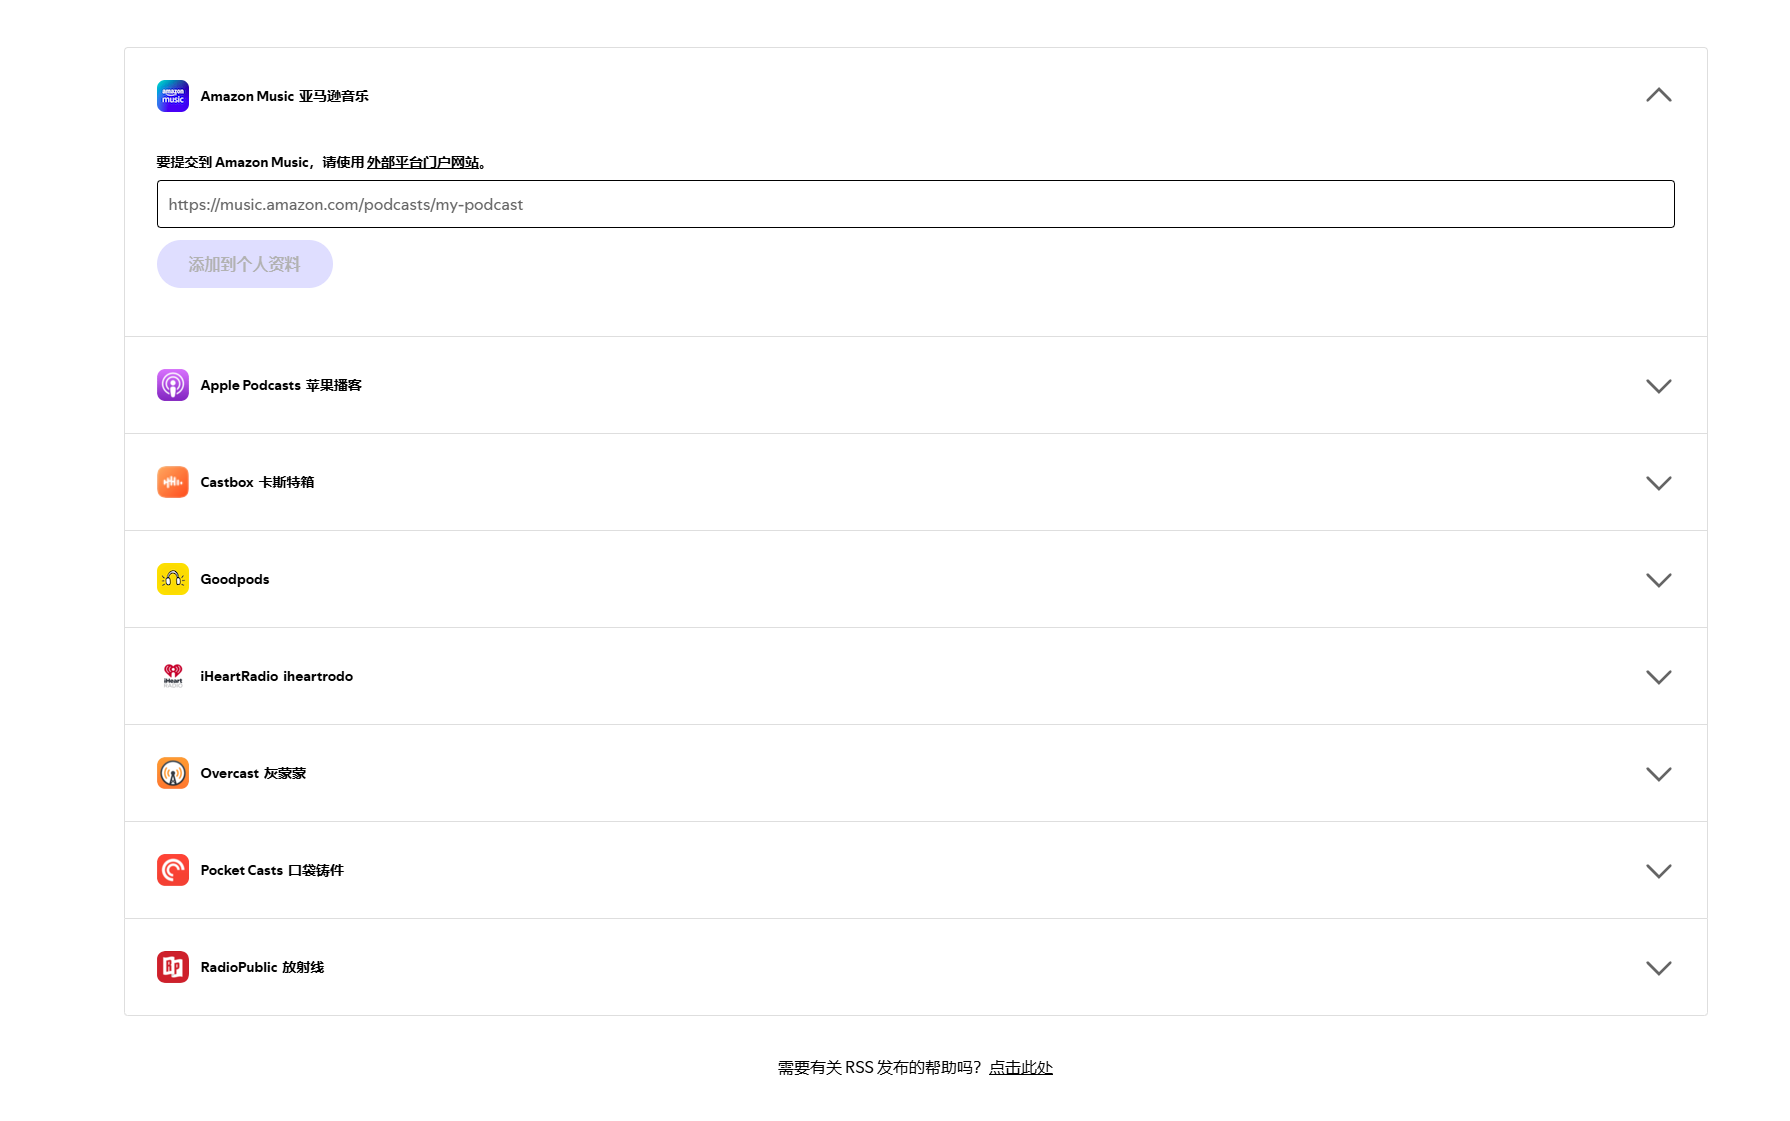1790x1121 pixels.
Task: Focus the Amazon Music podcast URL field
Action: point(916,204)
